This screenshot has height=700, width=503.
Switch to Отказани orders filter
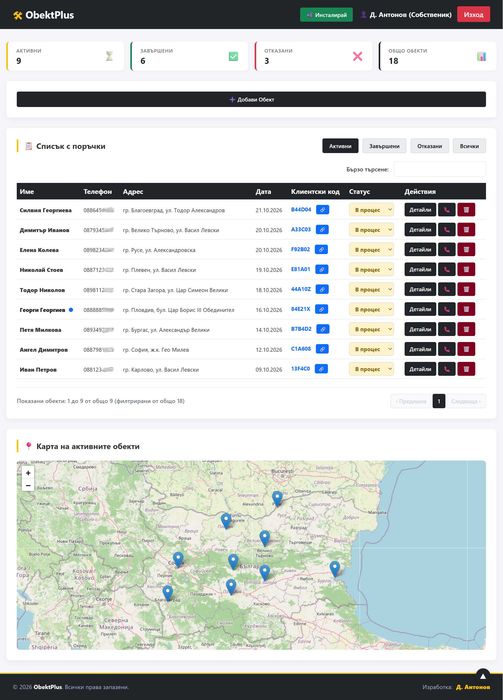tap(429, 146)
